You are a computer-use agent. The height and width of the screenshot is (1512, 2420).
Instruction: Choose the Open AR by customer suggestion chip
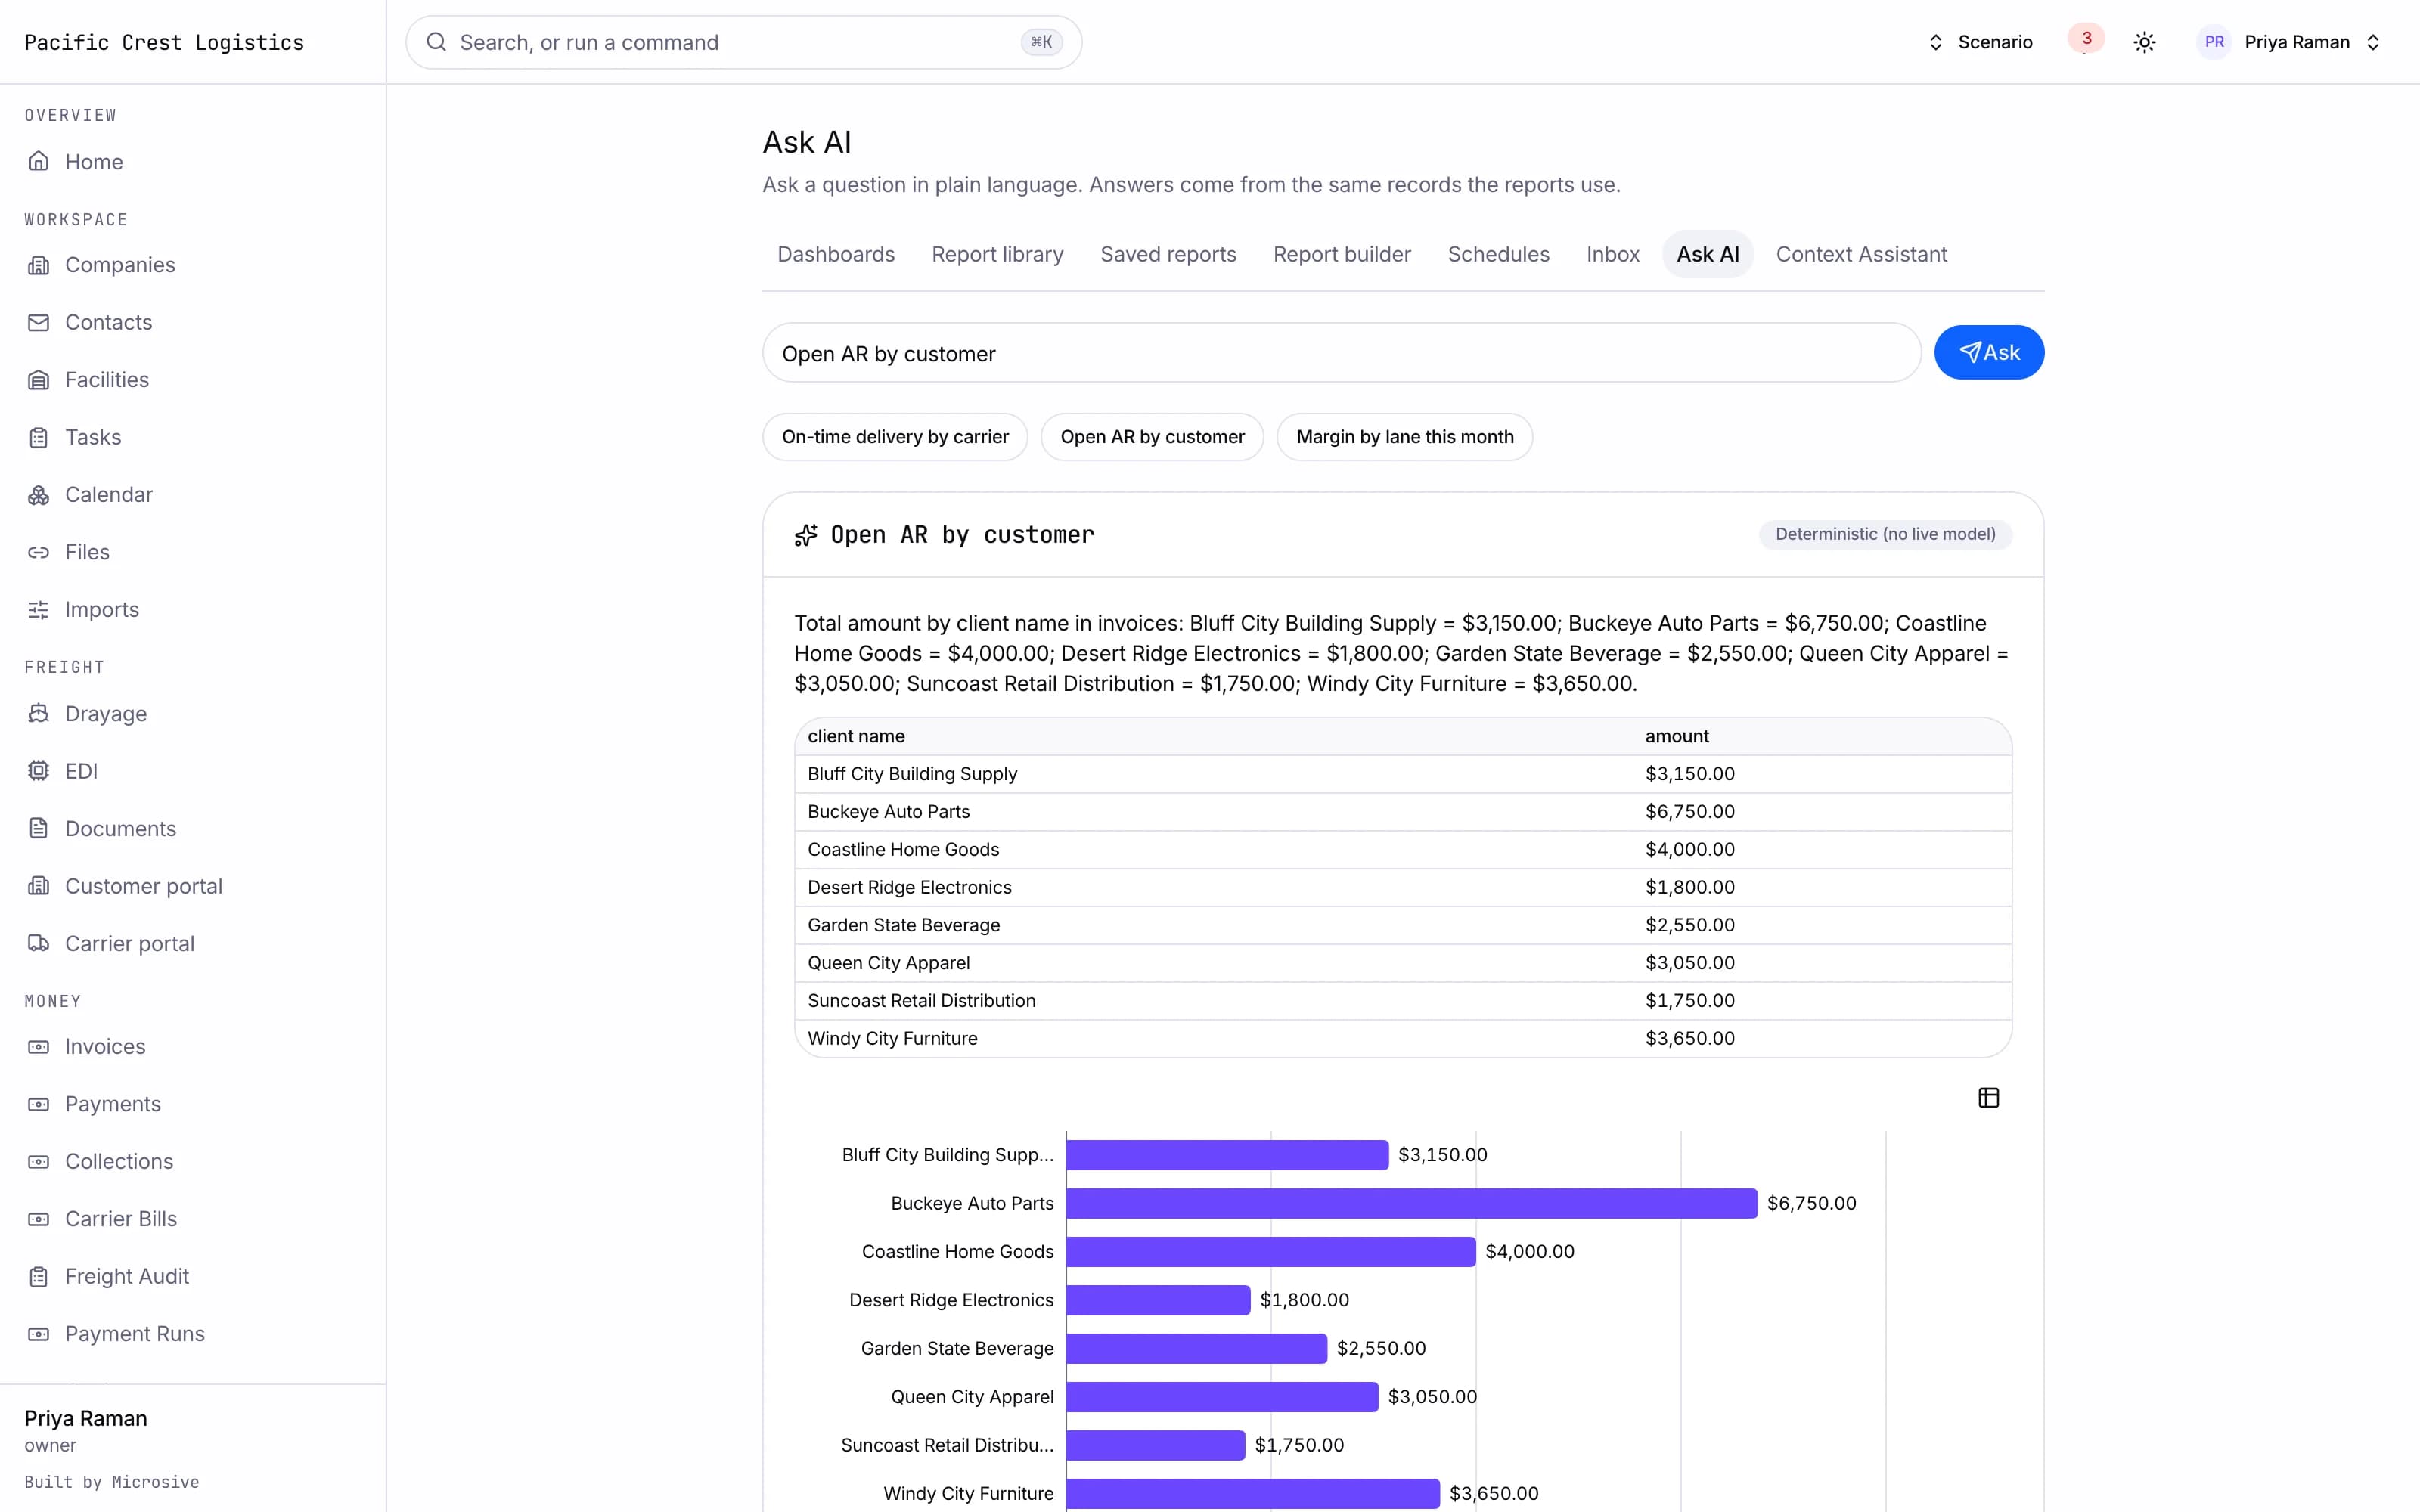click(1152, 437)
